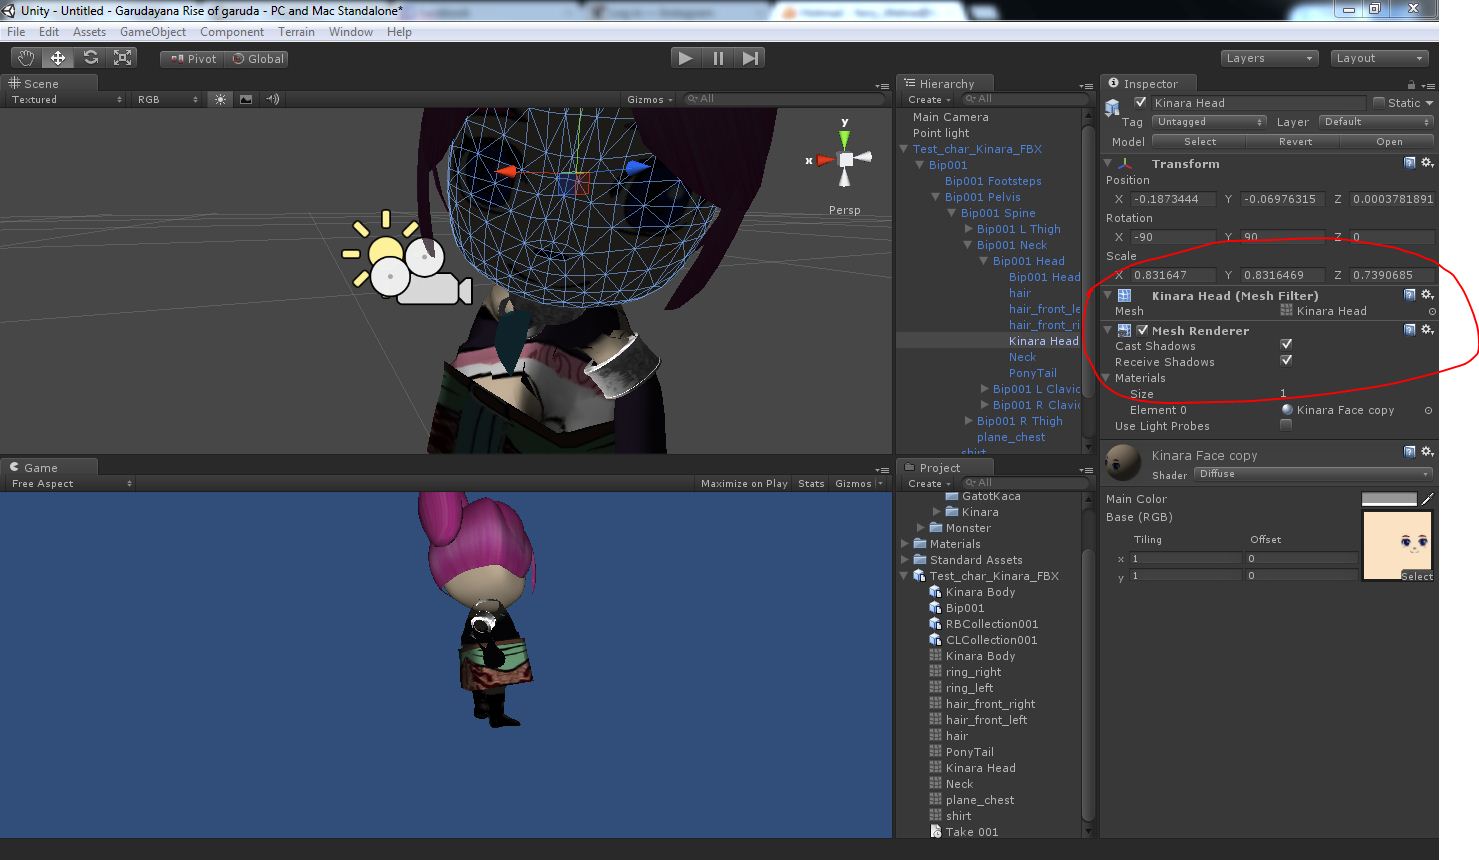
Task: Select Main Camera in Hierarchy
Action: pyautogui.click(x=950, y=117)
